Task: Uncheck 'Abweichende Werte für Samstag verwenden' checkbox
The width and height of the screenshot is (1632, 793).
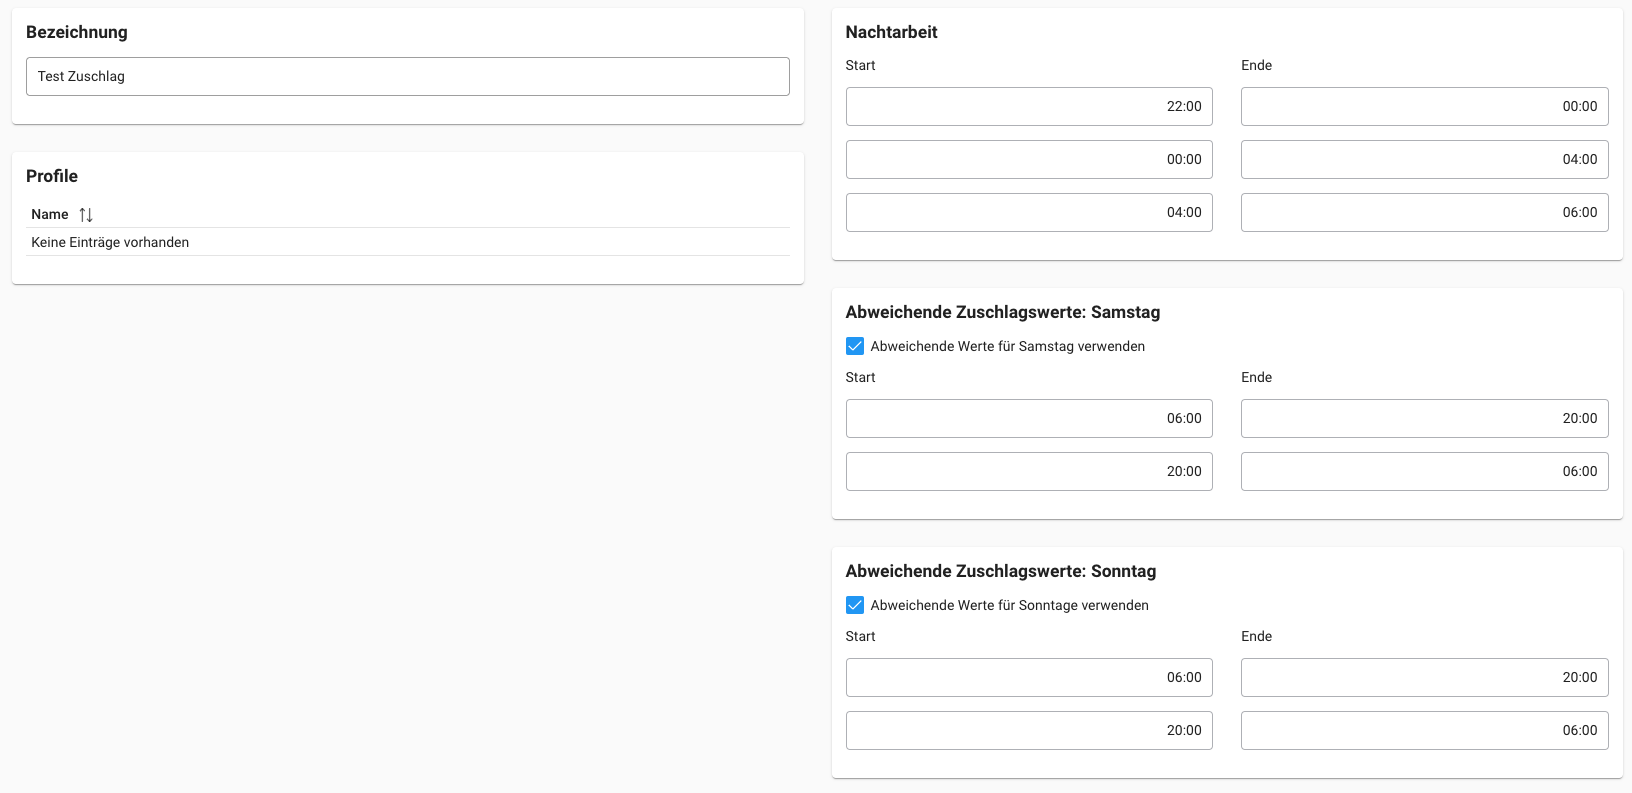Action: pyautogui.click(x=855, y=346)
